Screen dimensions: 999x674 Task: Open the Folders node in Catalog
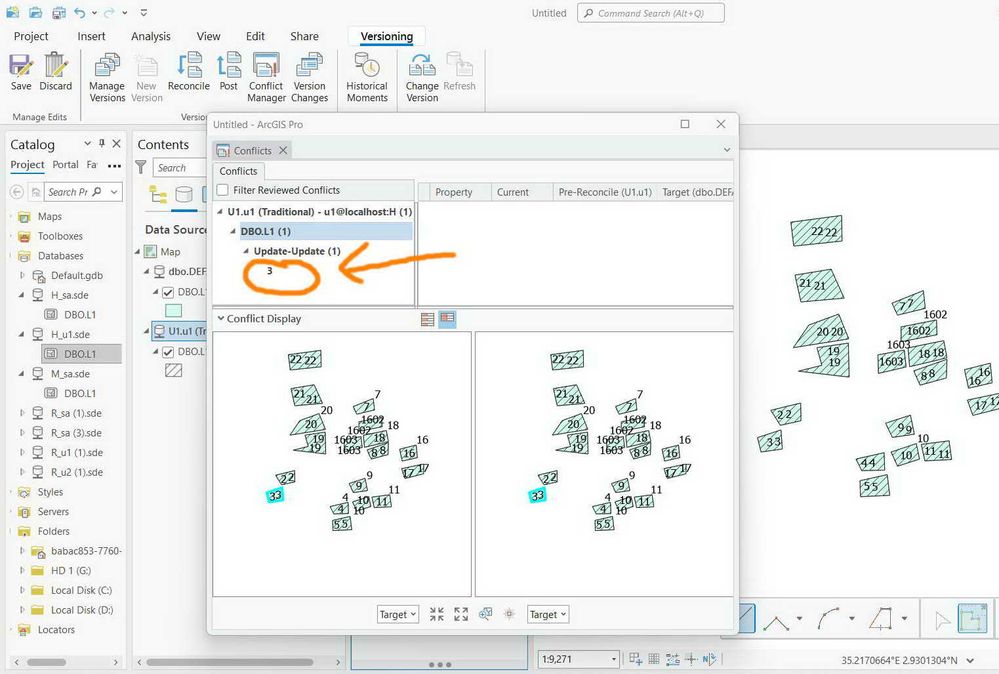(x=54, y=531)
